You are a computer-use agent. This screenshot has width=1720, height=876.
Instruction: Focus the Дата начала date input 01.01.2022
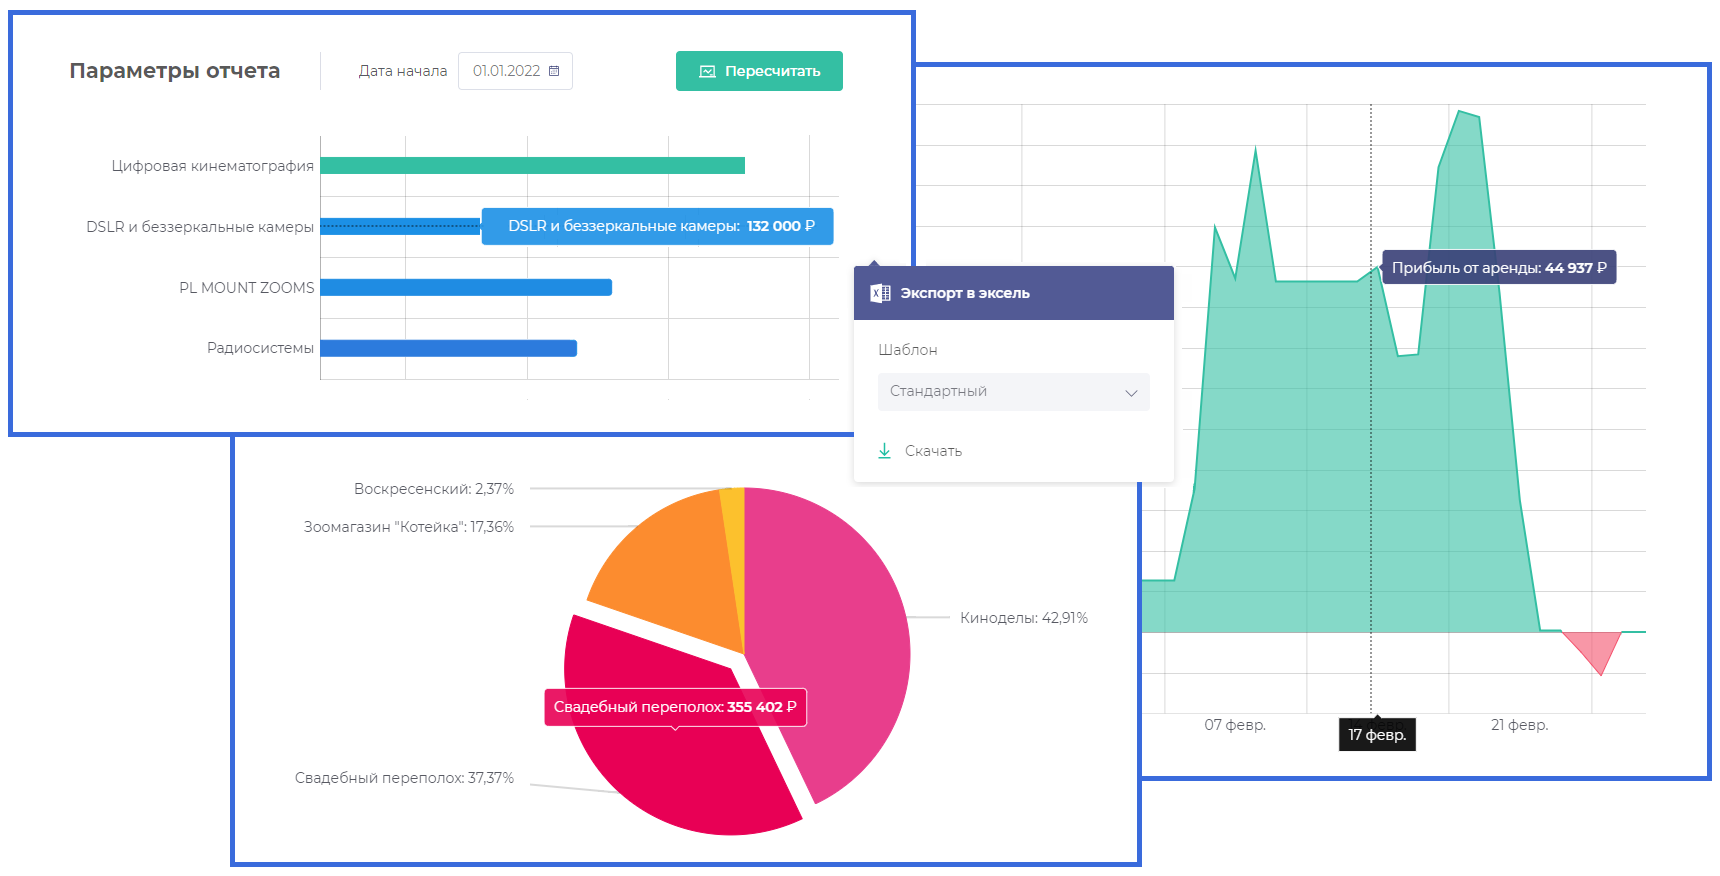(515, 71)
